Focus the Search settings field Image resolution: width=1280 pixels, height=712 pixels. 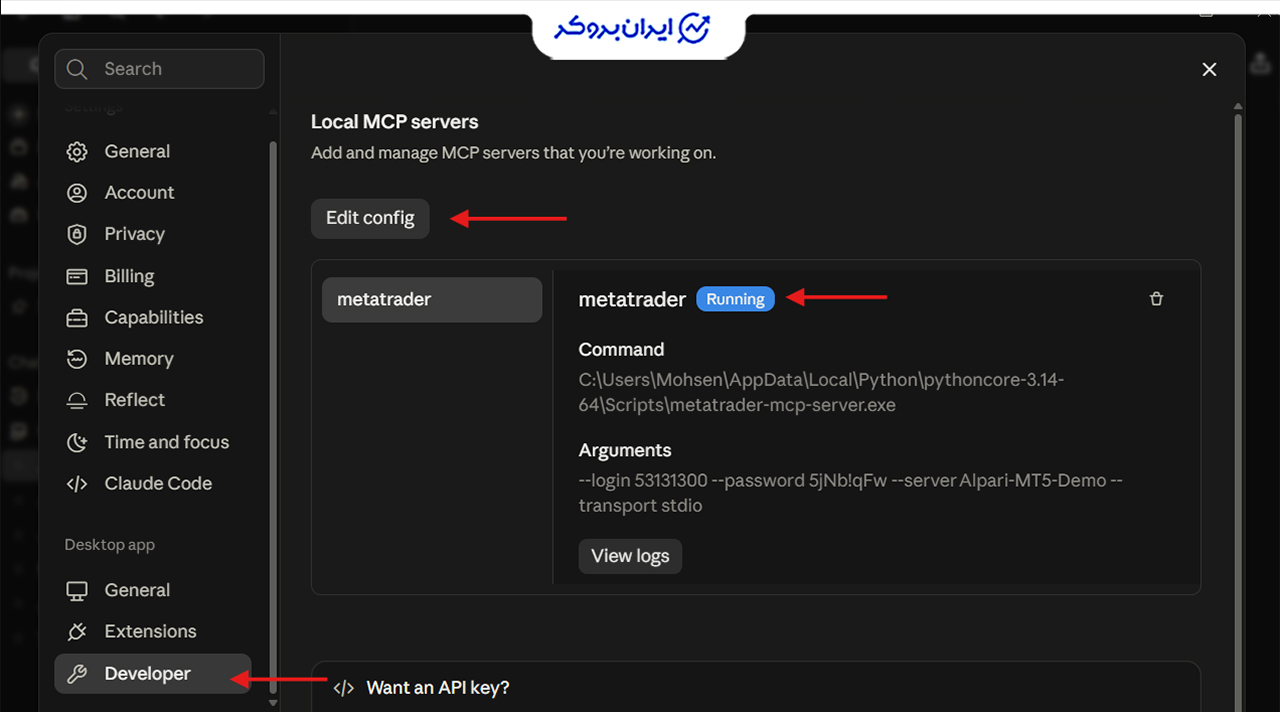[160, 69]
